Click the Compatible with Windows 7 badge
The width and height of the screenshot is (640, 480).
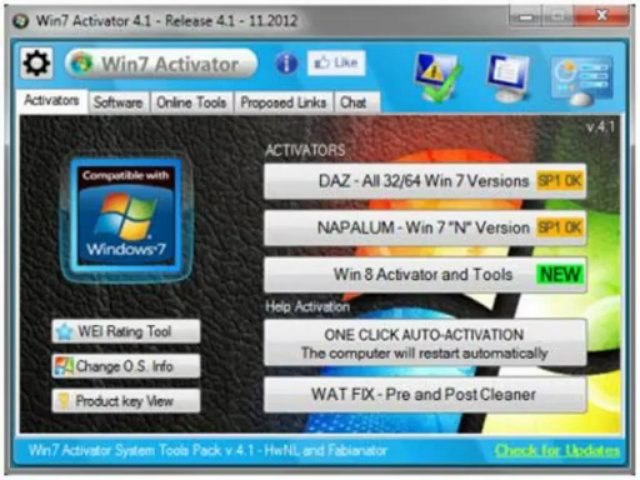tap(126, 218)
